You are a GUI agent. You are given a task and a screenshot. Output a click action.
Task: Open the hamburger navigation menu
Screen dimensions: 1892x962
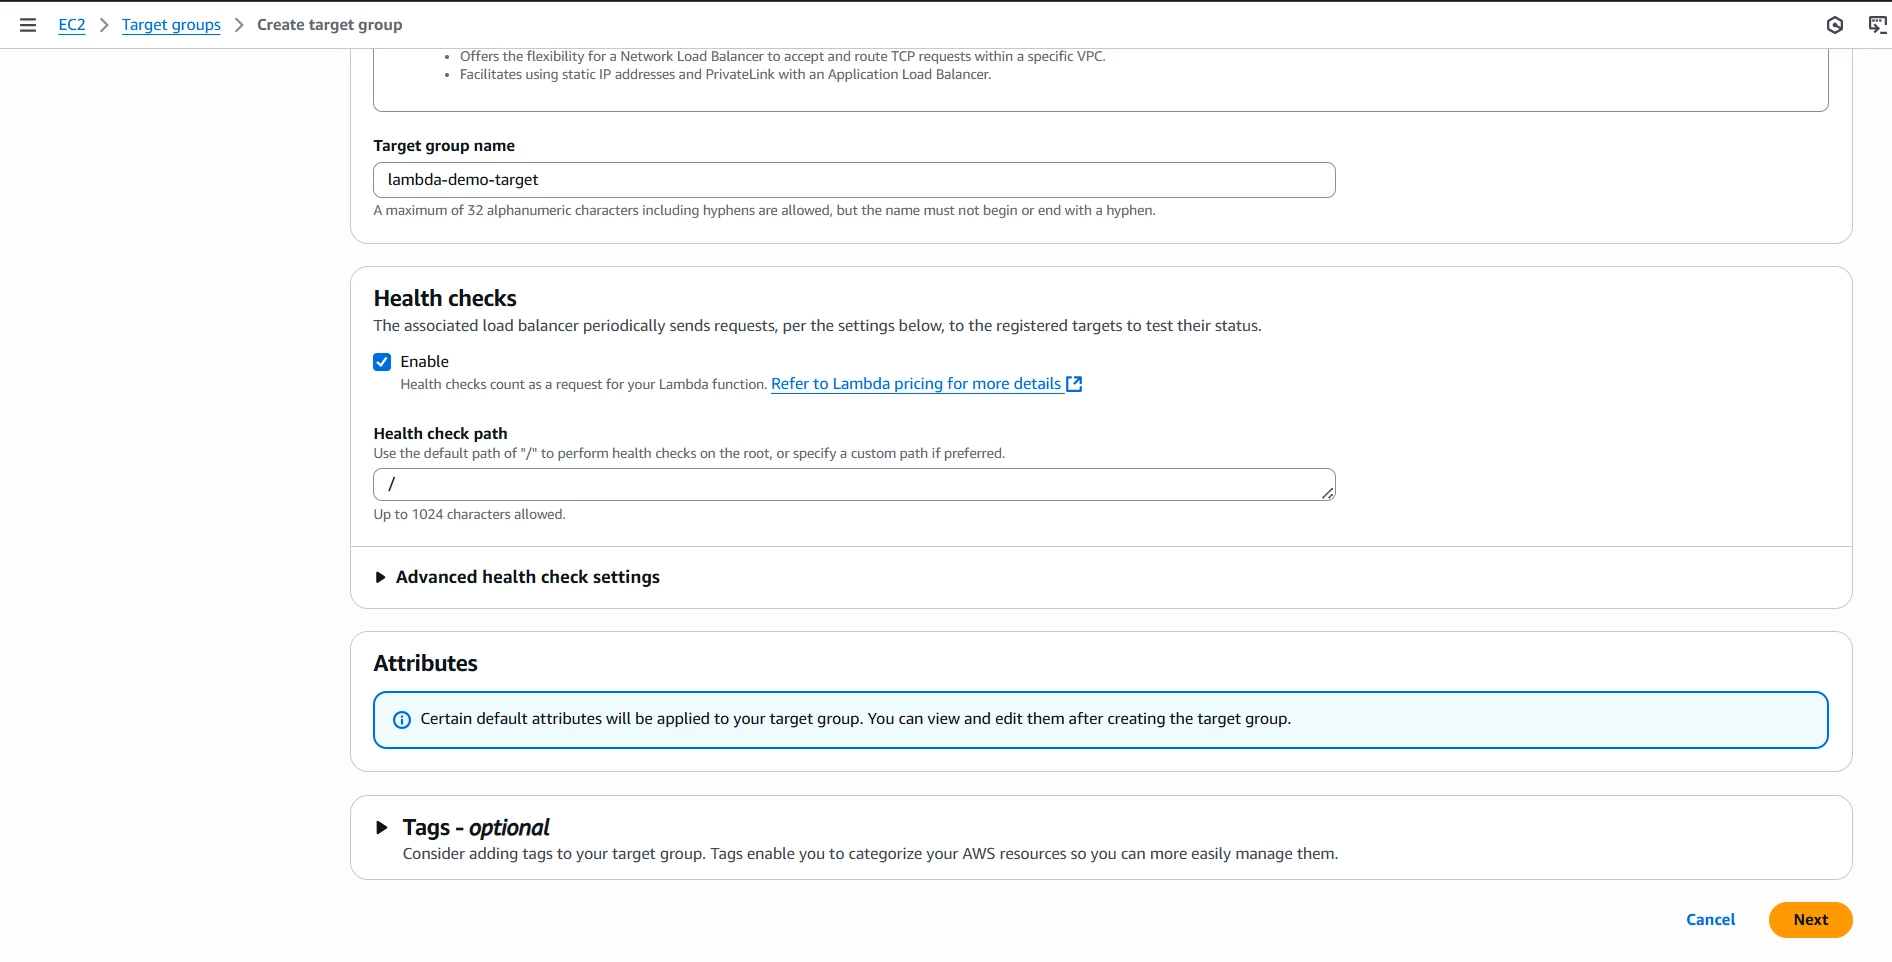[28, 25]
